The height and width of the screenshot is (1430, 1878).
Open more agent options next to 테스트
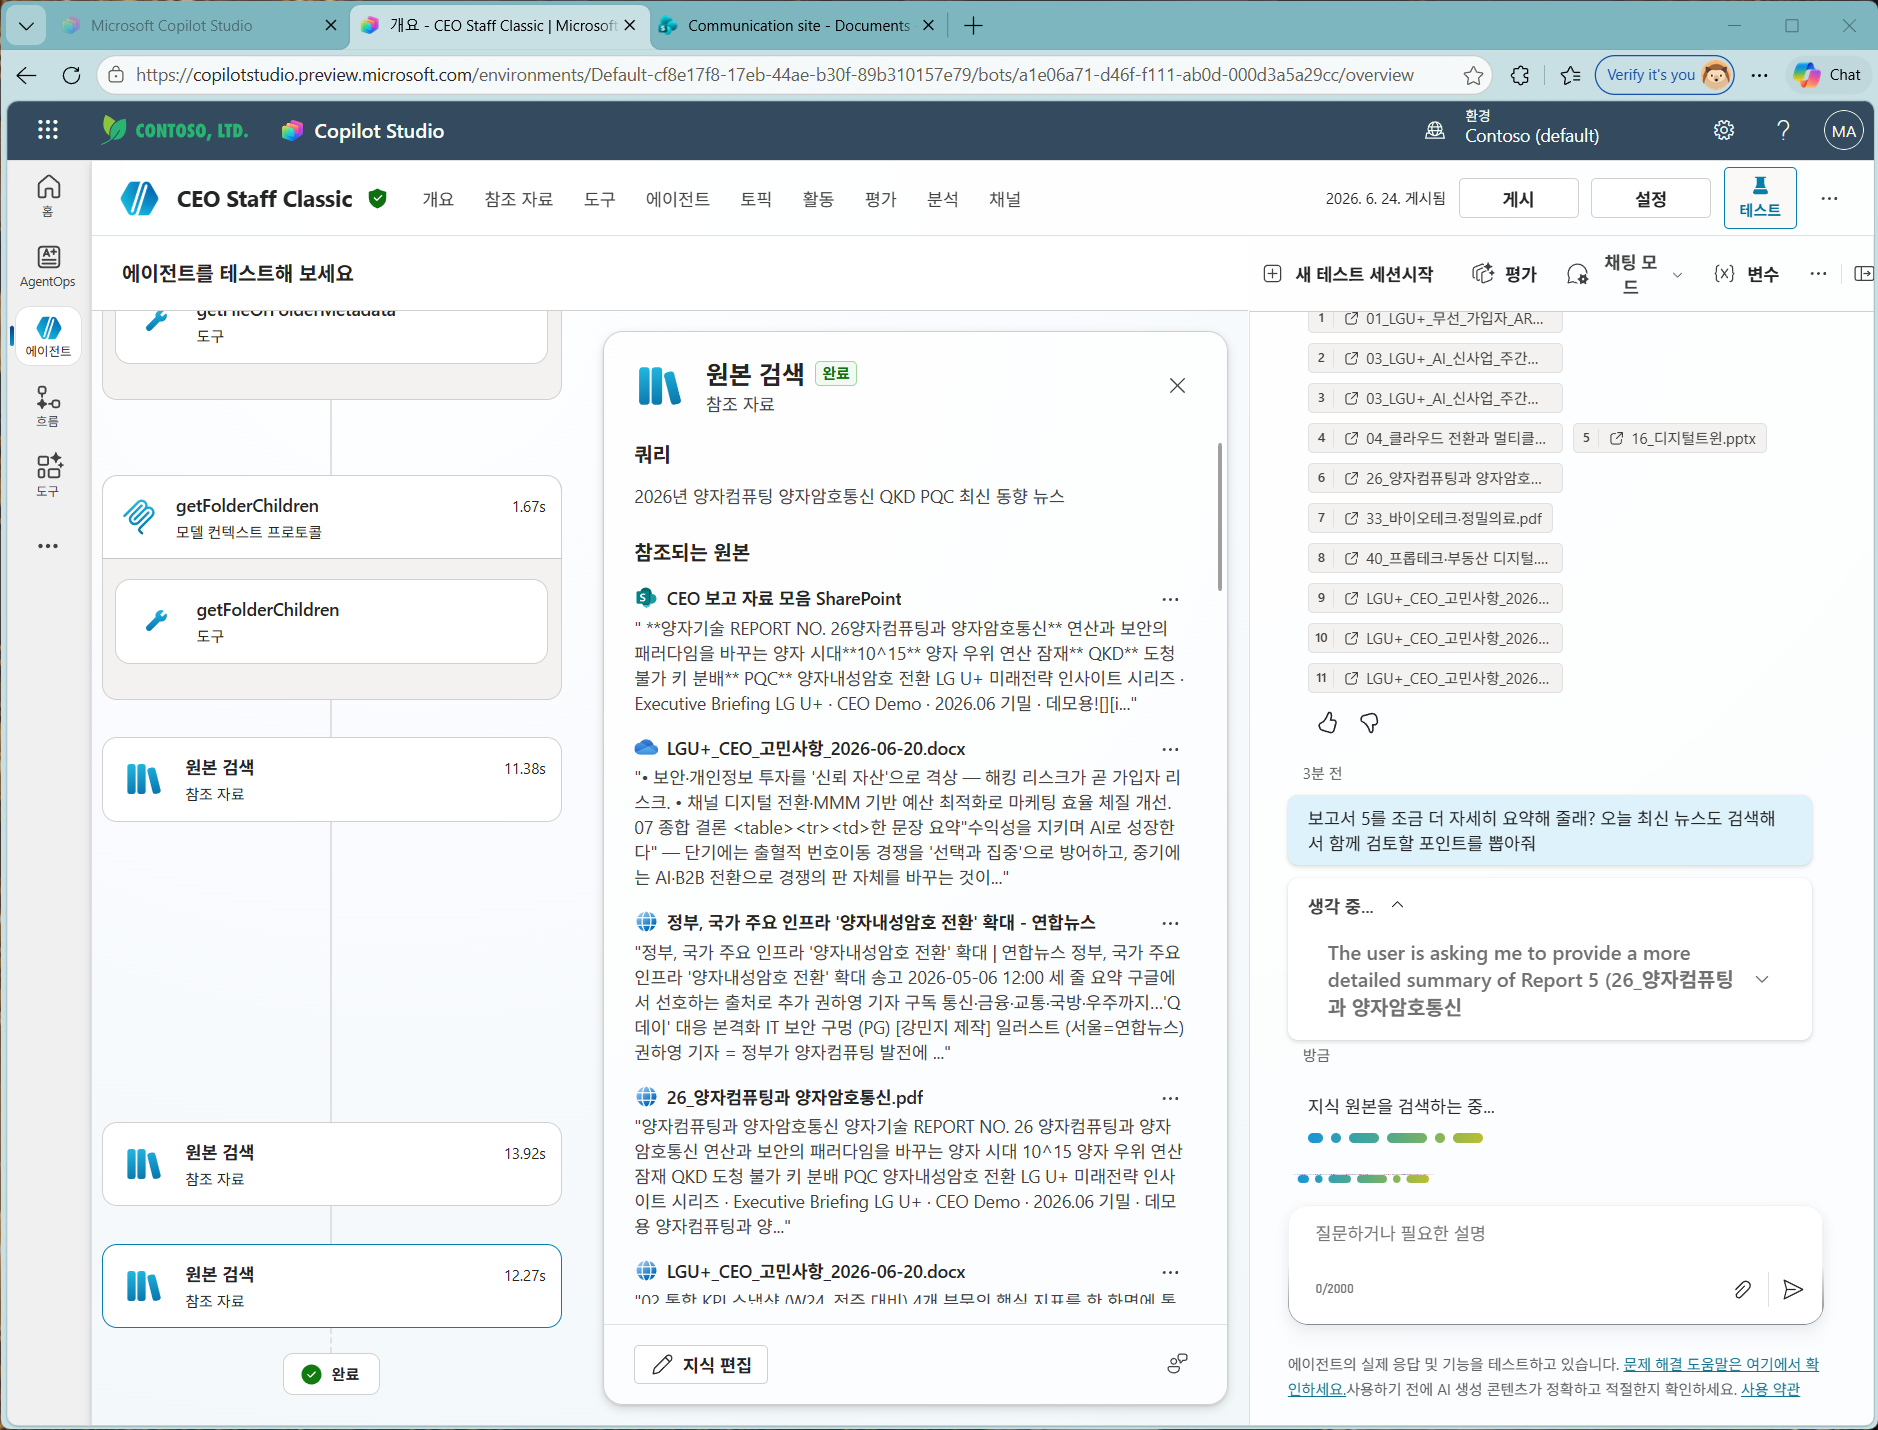pyautogui.click(x=1829, y=198)
